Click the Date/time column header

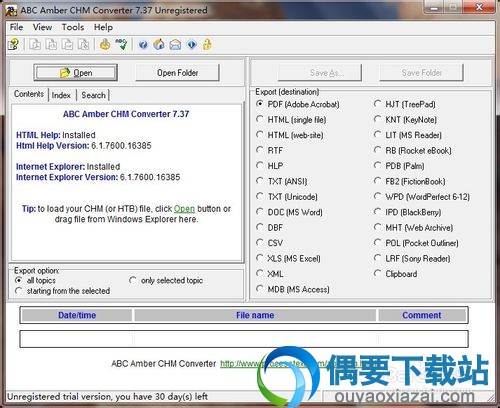[x=77, y=315]
